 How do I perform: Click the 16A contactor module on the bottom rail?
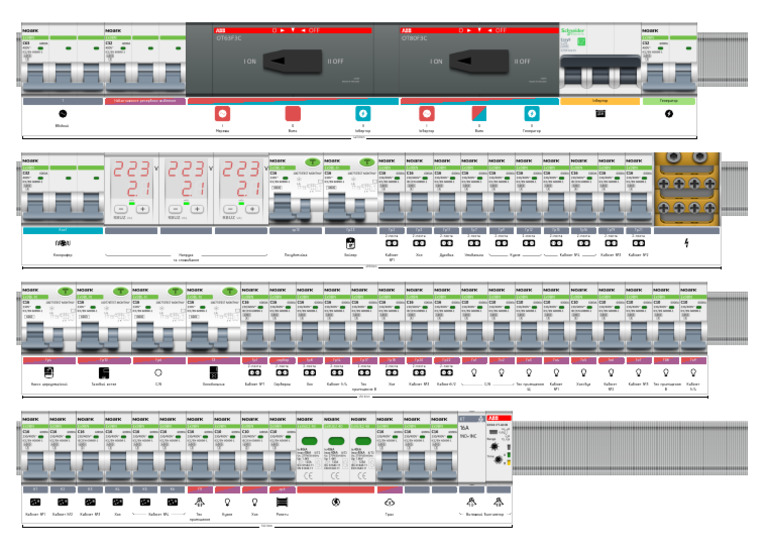(472, 448)
